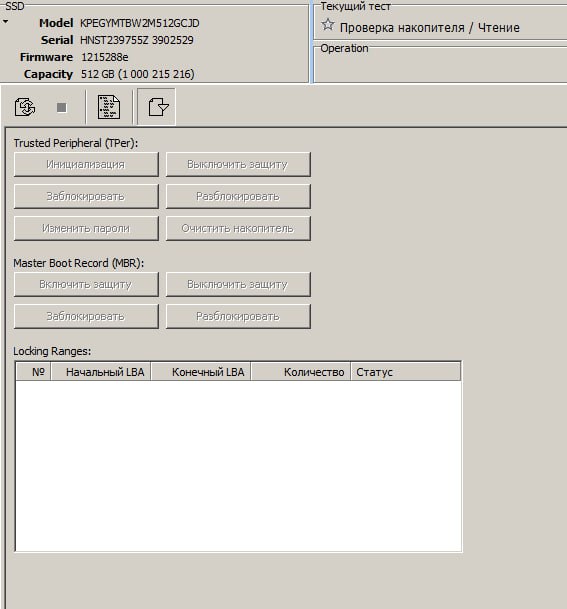Select the document with shield security icon
The width and height of the screenshot is (567, 609).
click(x=158, y=107)
